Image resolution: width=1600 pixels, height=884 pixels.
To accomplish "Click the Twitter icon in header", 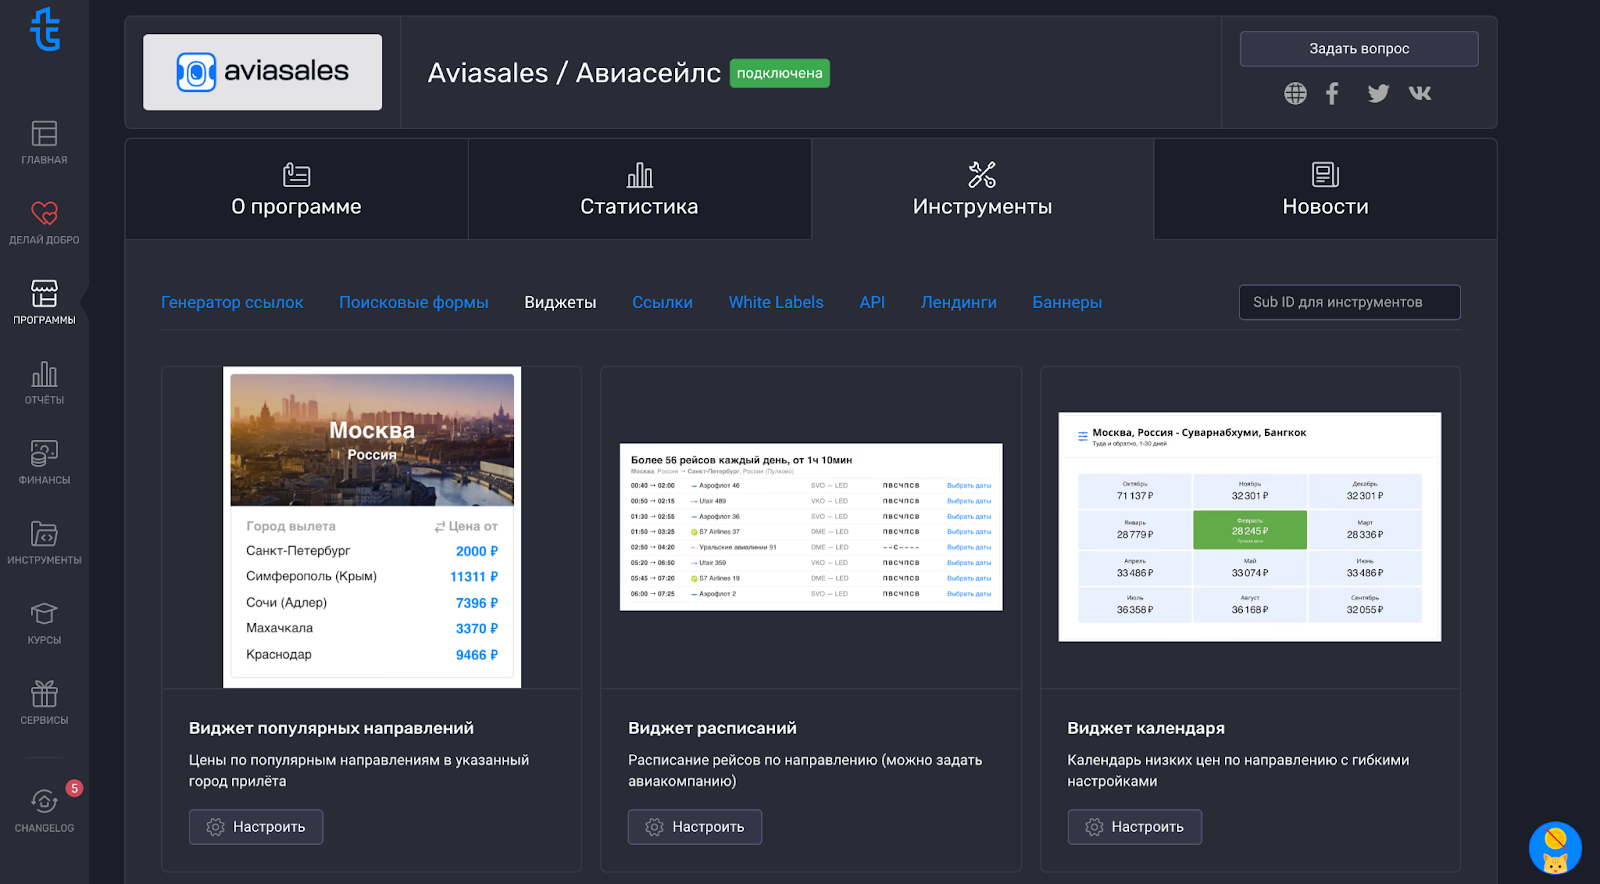I will pyautogui.click(x=1378, y=94).
